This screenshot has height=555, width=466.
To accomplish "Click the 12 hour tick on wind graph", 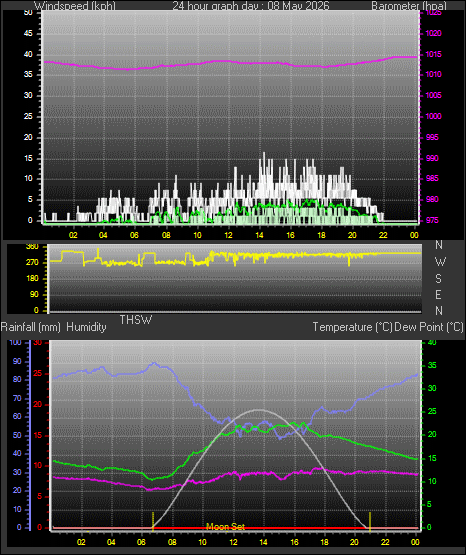I will click(x=228, y=235).
